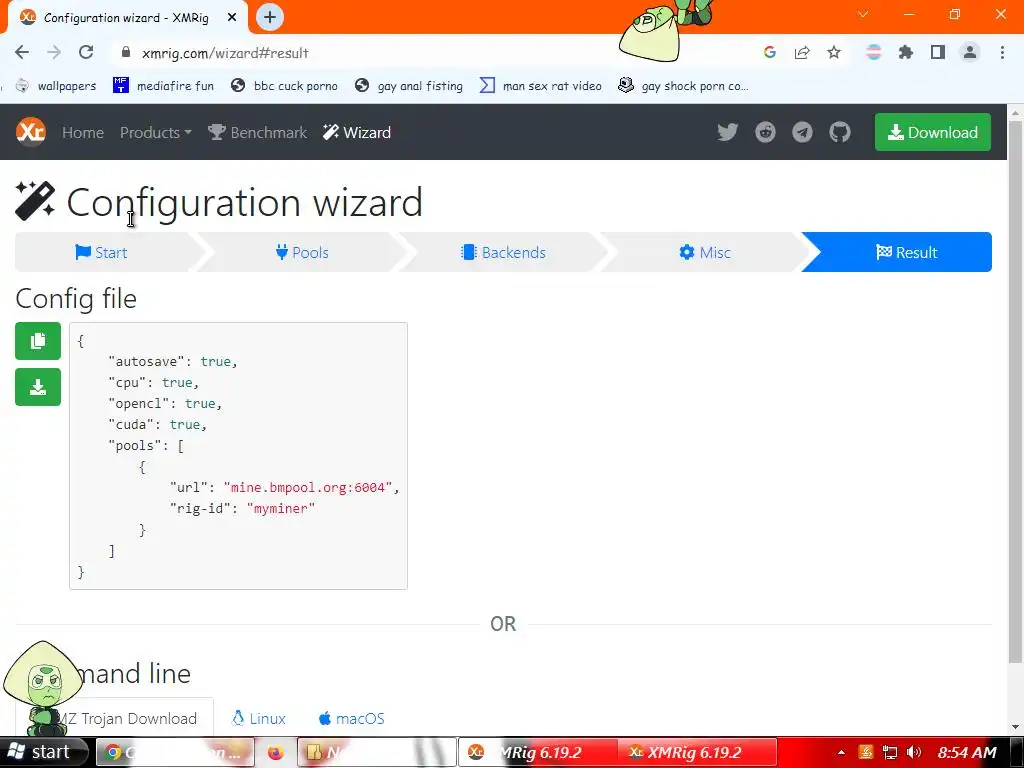The height and width of the screenshot is (768, 1024).
Task: Go forward in browser history
Action: [54, 52]
